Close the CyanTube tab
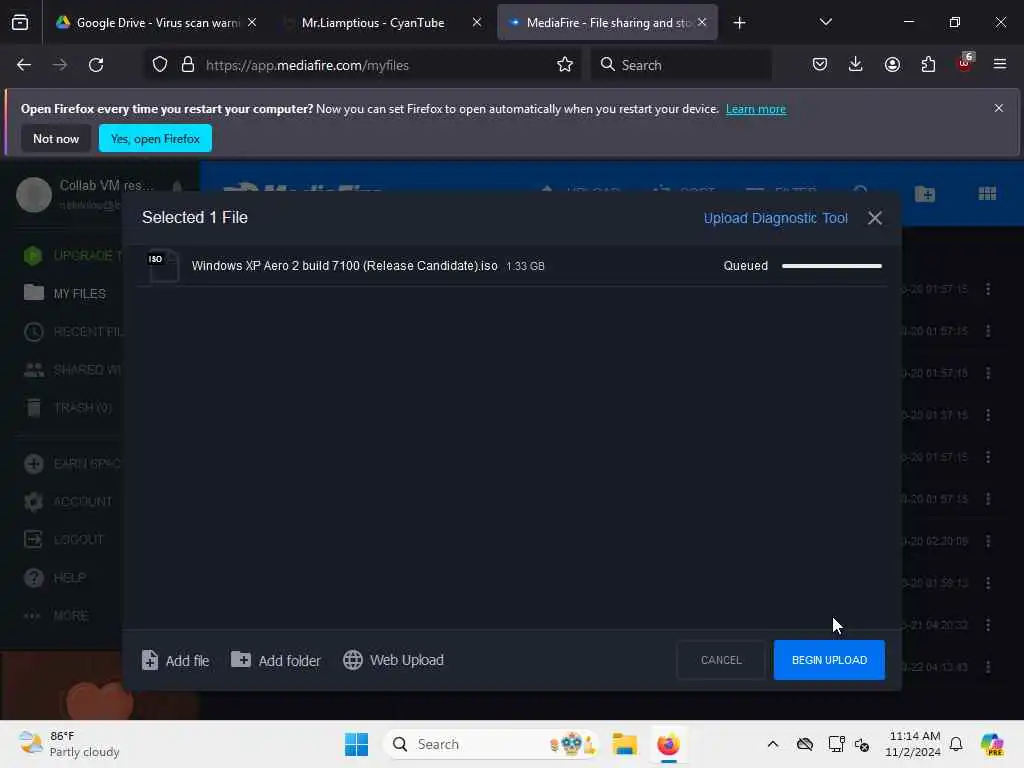1024x768 pixels. point(477,22)
